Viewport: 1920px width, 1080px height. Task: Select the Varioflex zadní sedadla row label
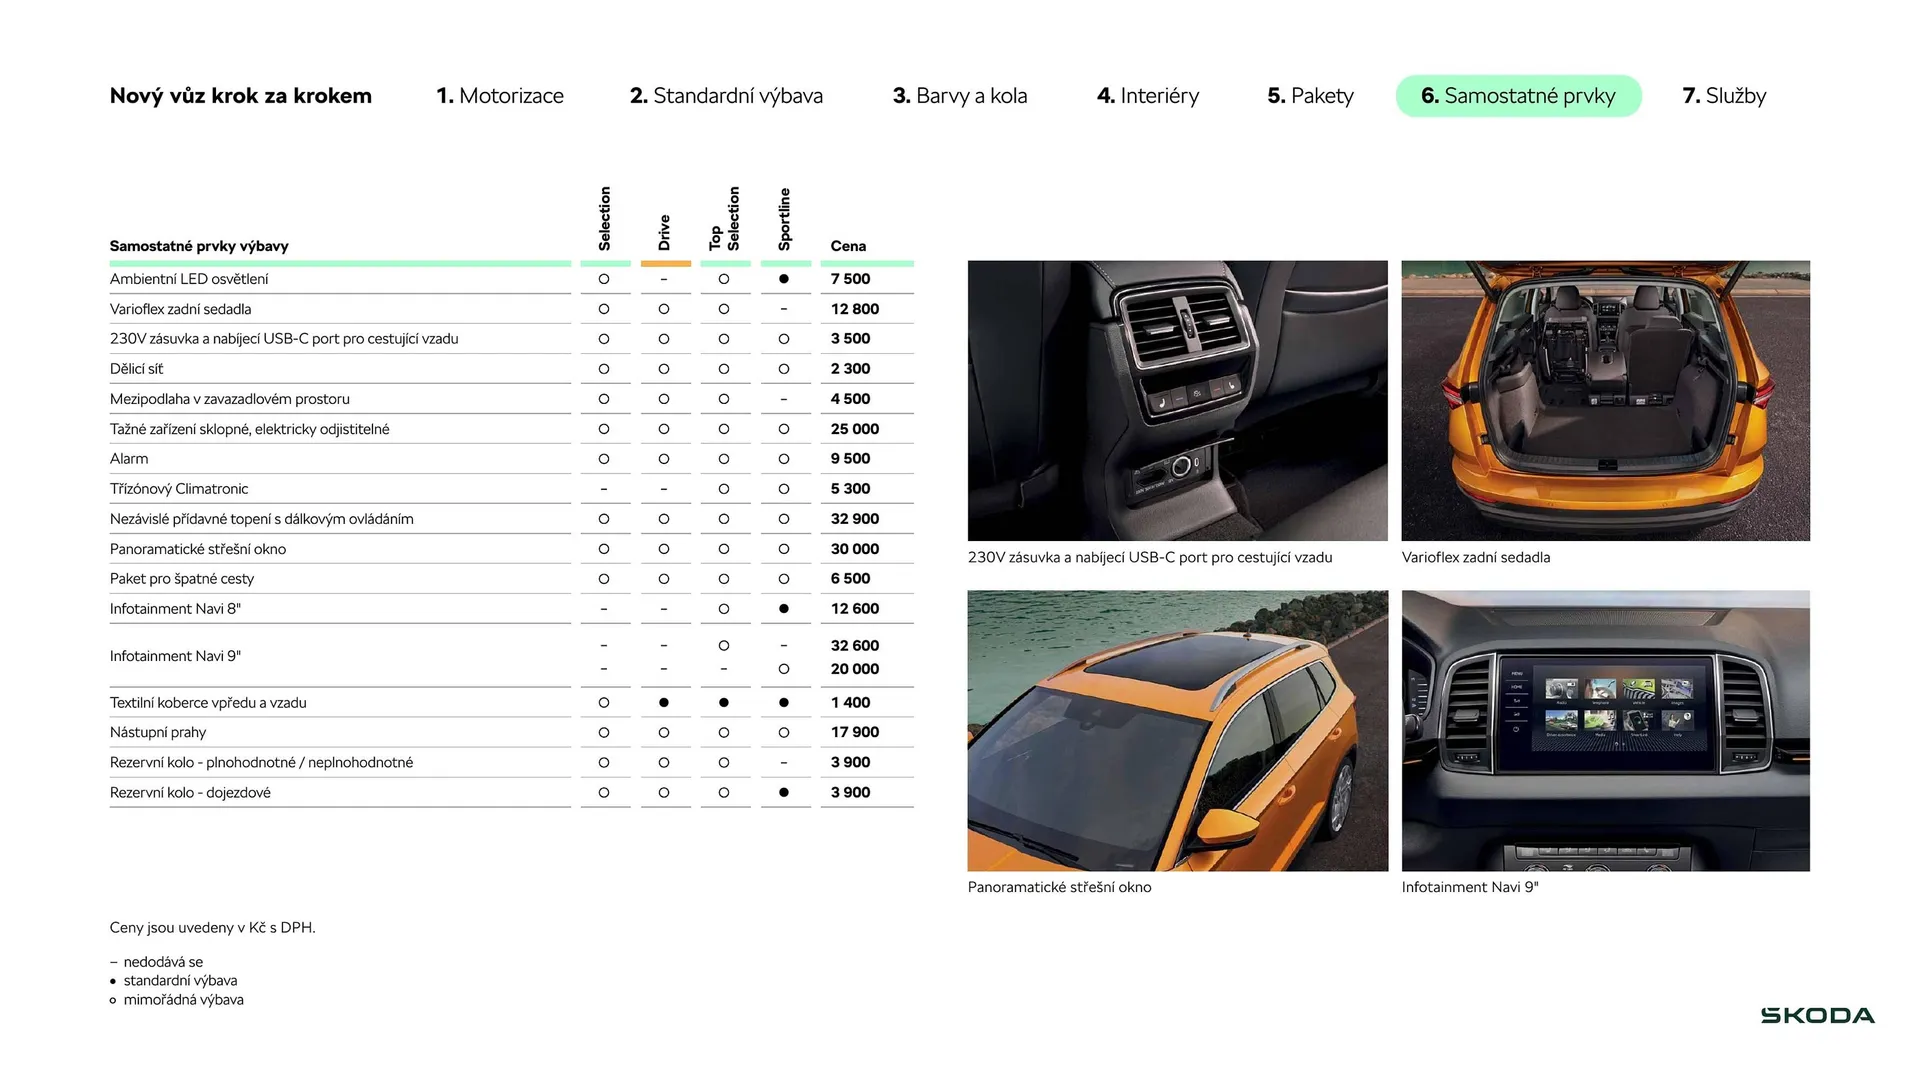181,309
